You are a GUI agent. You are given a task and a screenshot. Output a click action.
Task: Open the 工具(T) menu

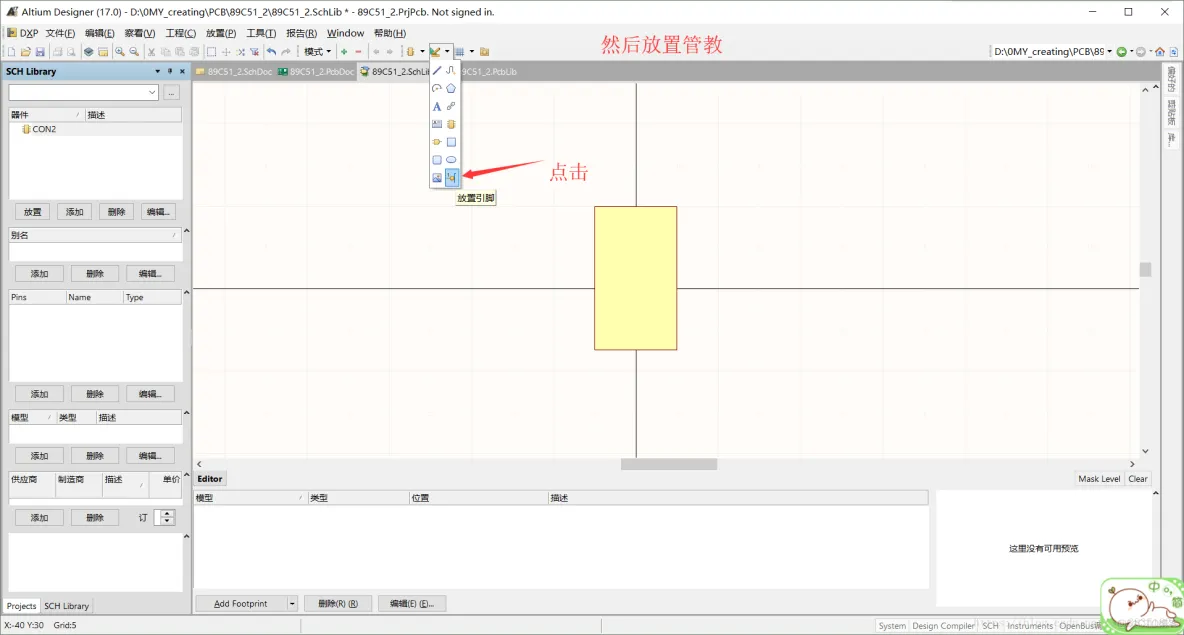(261, 33)
